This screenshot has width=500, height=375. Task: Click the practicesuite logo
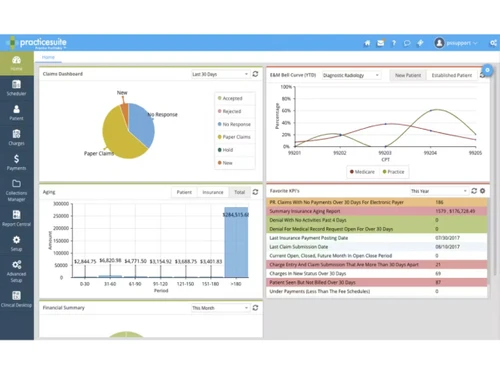coord(37,43)
